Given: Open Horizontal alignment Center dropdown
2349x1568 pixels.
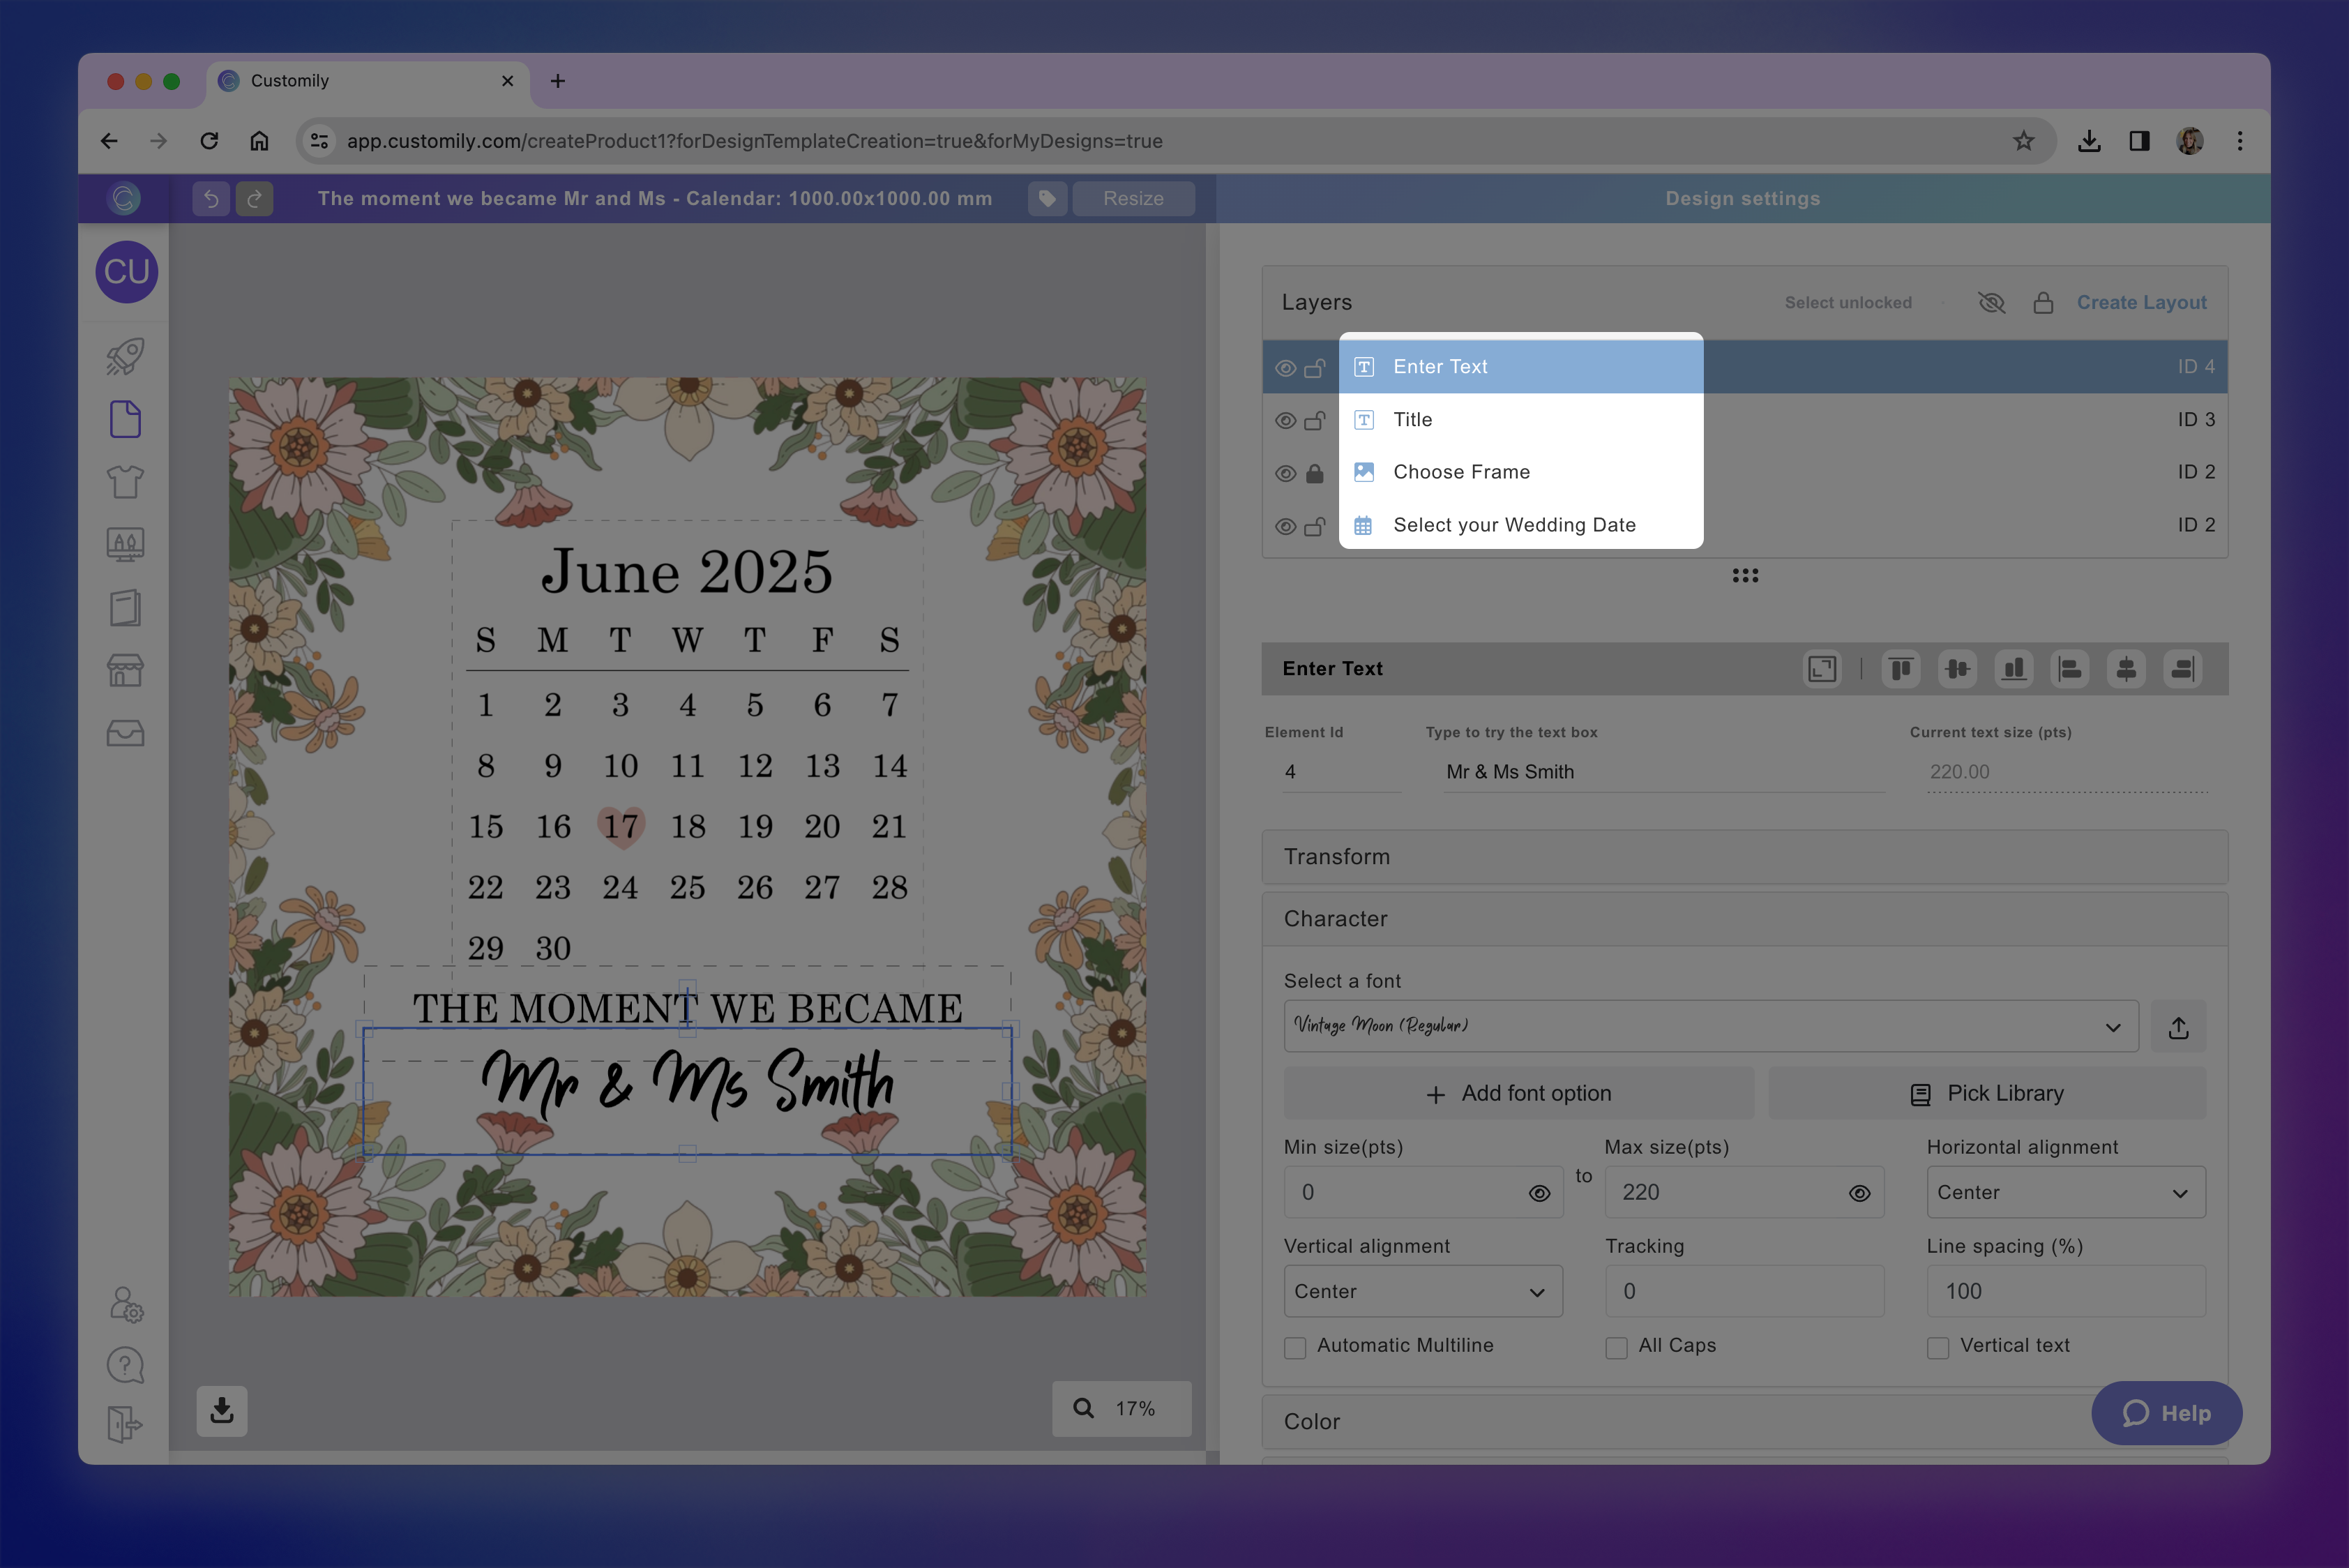Looking at the screenshot, I should pyautogui.click(x=2065, y=1192).
